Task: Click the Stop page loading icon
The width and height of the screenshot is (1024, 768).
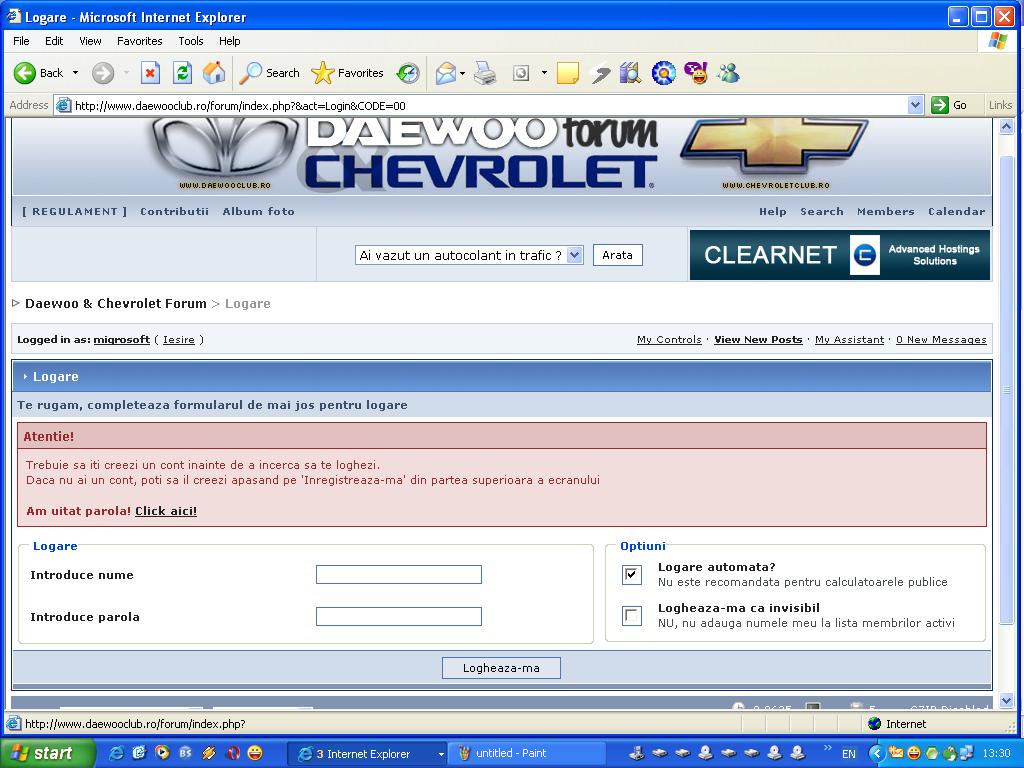Action: pyautogui.click(x=150, y=73)
